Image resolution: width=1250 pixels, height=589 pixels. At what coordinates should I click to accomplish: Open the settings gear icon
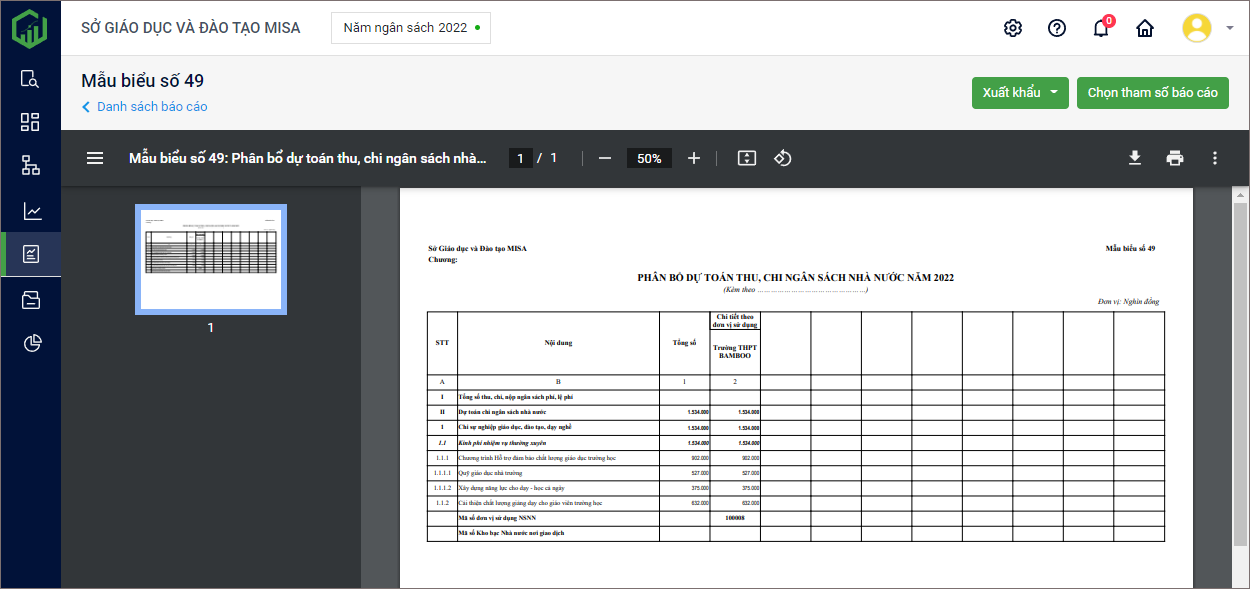tap(1013, 28)
